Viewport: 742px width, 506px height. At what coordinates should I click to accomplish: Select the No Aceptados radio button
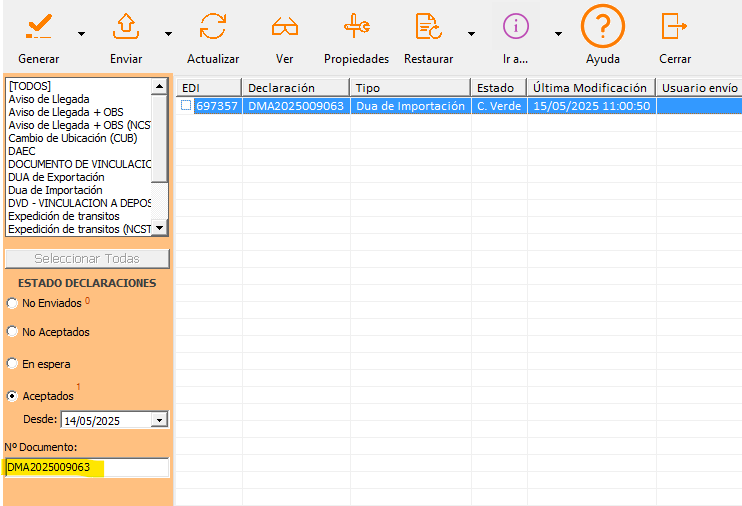(x=12, y=332)
